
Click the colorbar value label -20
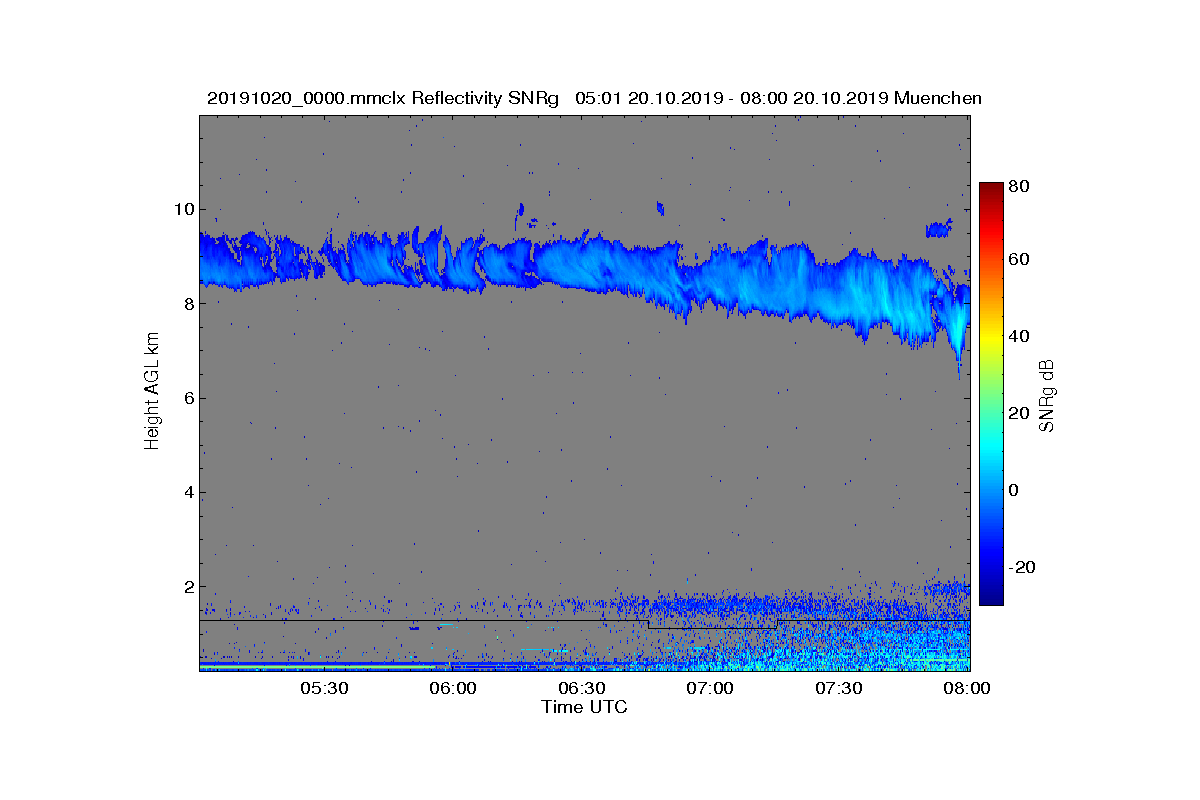point(1022,567)
